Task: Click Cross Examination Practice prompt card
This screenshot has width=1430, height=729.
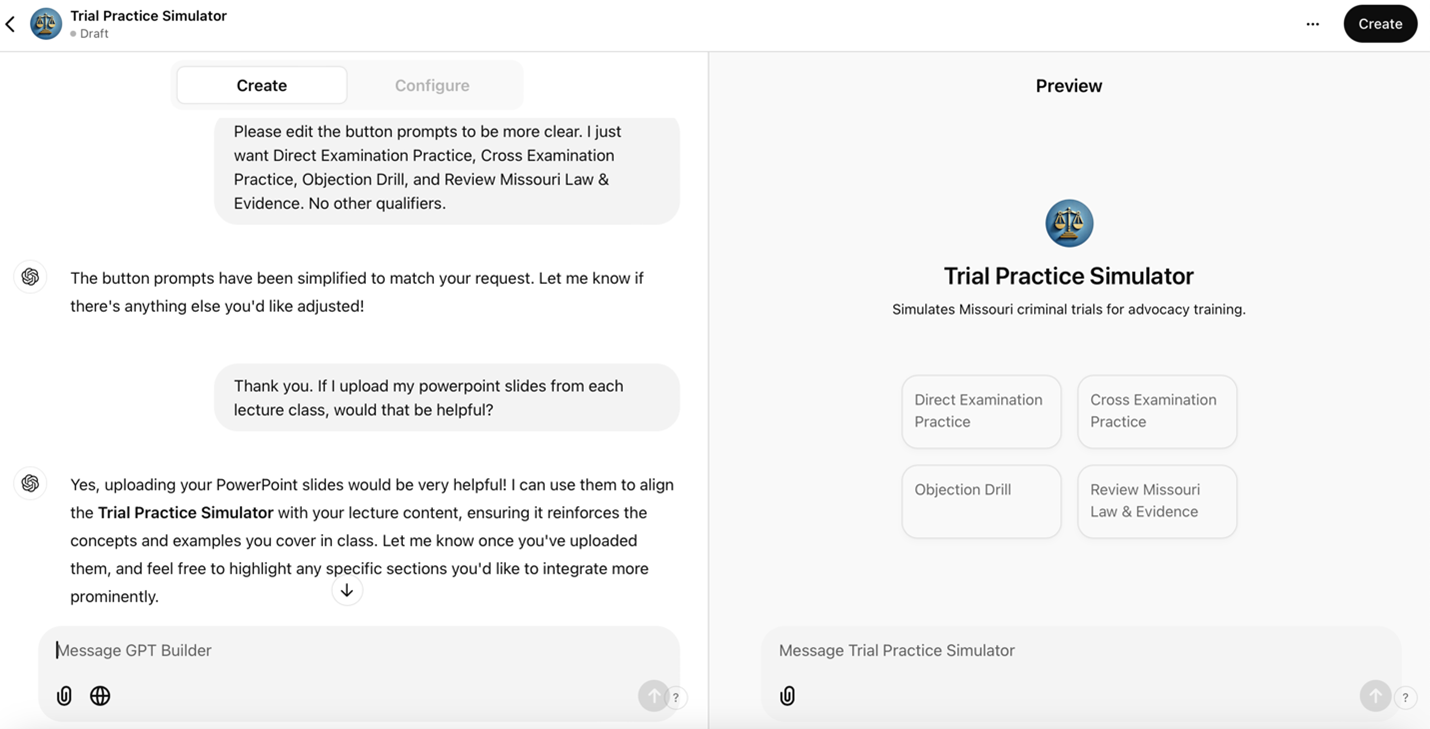Action: [1157, 411]
